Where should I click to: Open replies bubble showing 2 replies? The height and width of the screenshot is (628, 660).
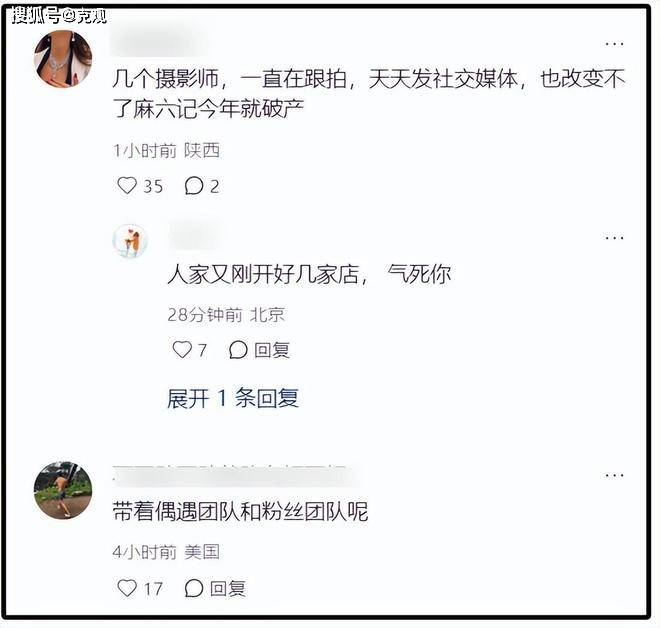point(194,186)
